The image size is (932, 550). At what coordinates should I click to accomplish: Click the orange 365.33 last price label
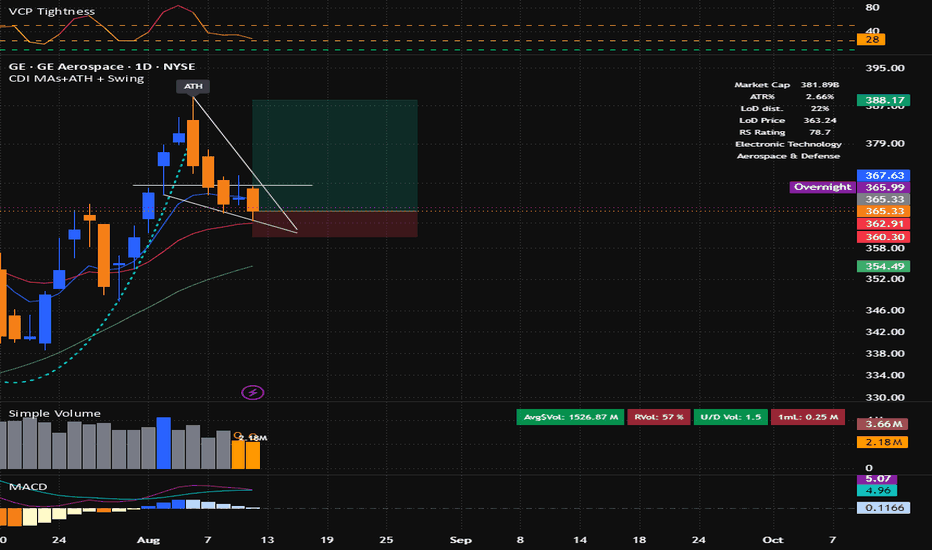tap(884, 211)
